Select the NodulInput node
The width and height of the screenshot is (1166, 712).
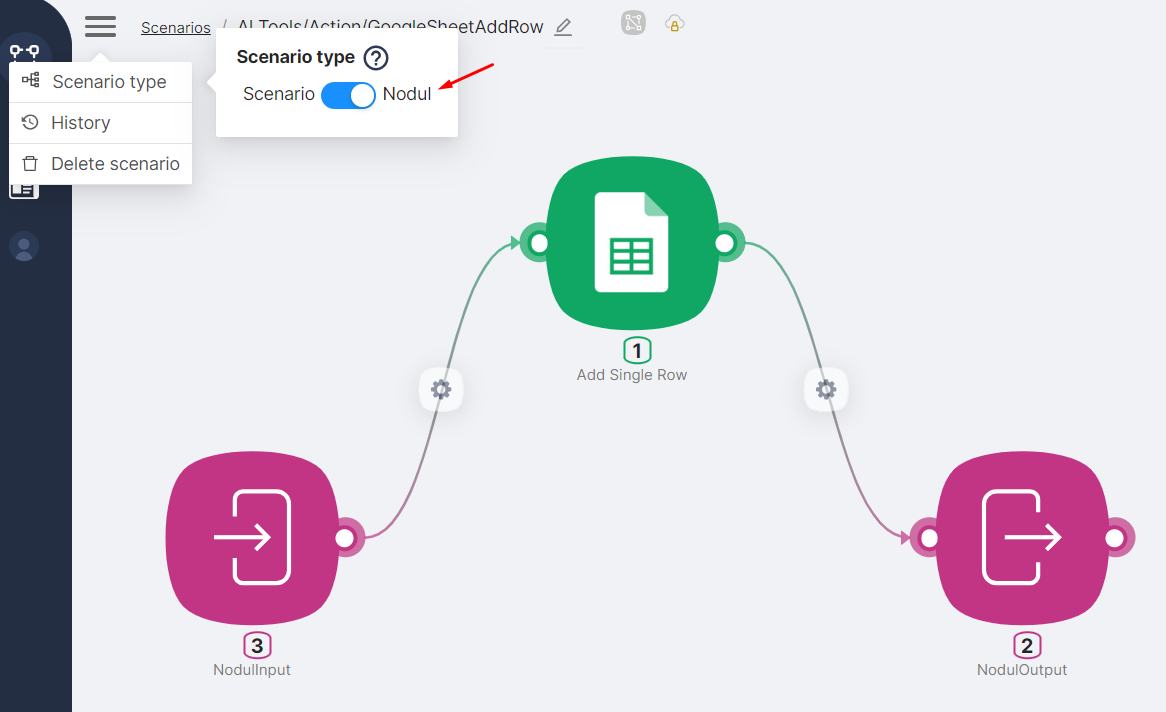click(251, 538)
